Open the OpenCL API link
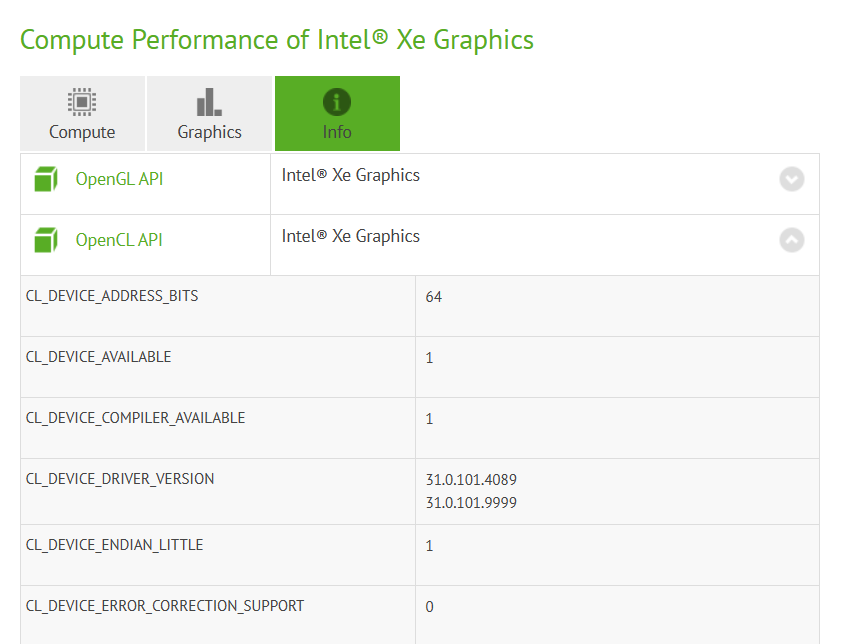 click(119, 241)
